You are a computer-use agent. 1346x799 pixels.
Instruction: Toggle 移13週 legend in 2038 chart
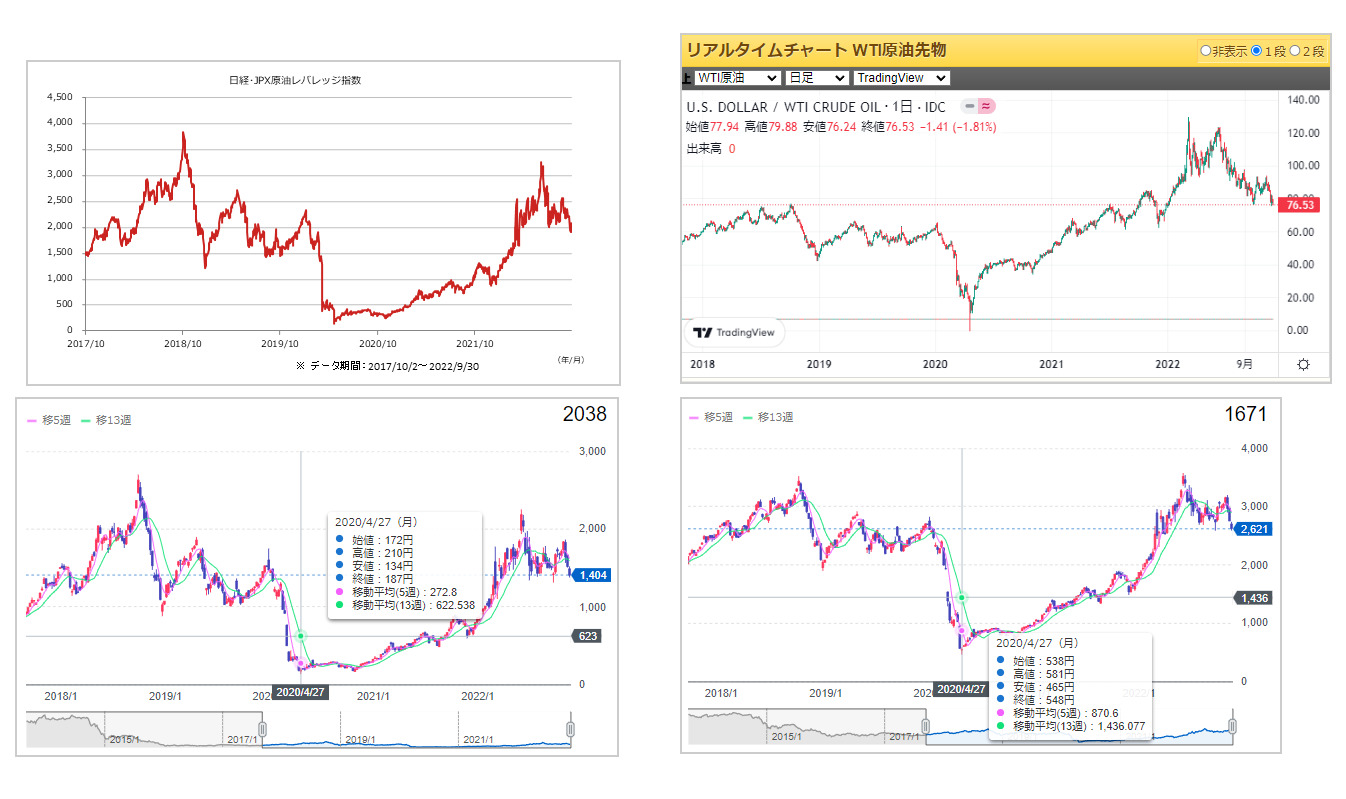click(107, 420)
